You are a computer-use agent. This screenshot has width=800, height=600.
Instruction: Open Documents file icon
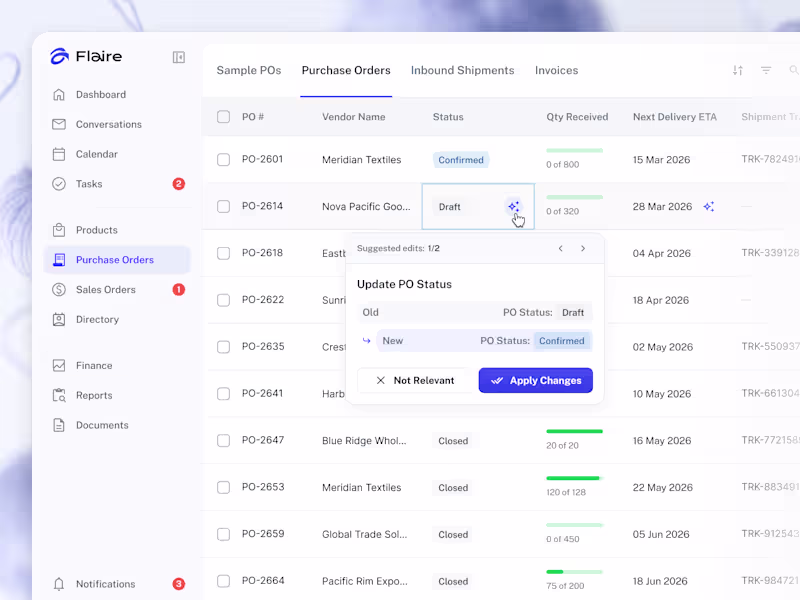tap(59, 425)
